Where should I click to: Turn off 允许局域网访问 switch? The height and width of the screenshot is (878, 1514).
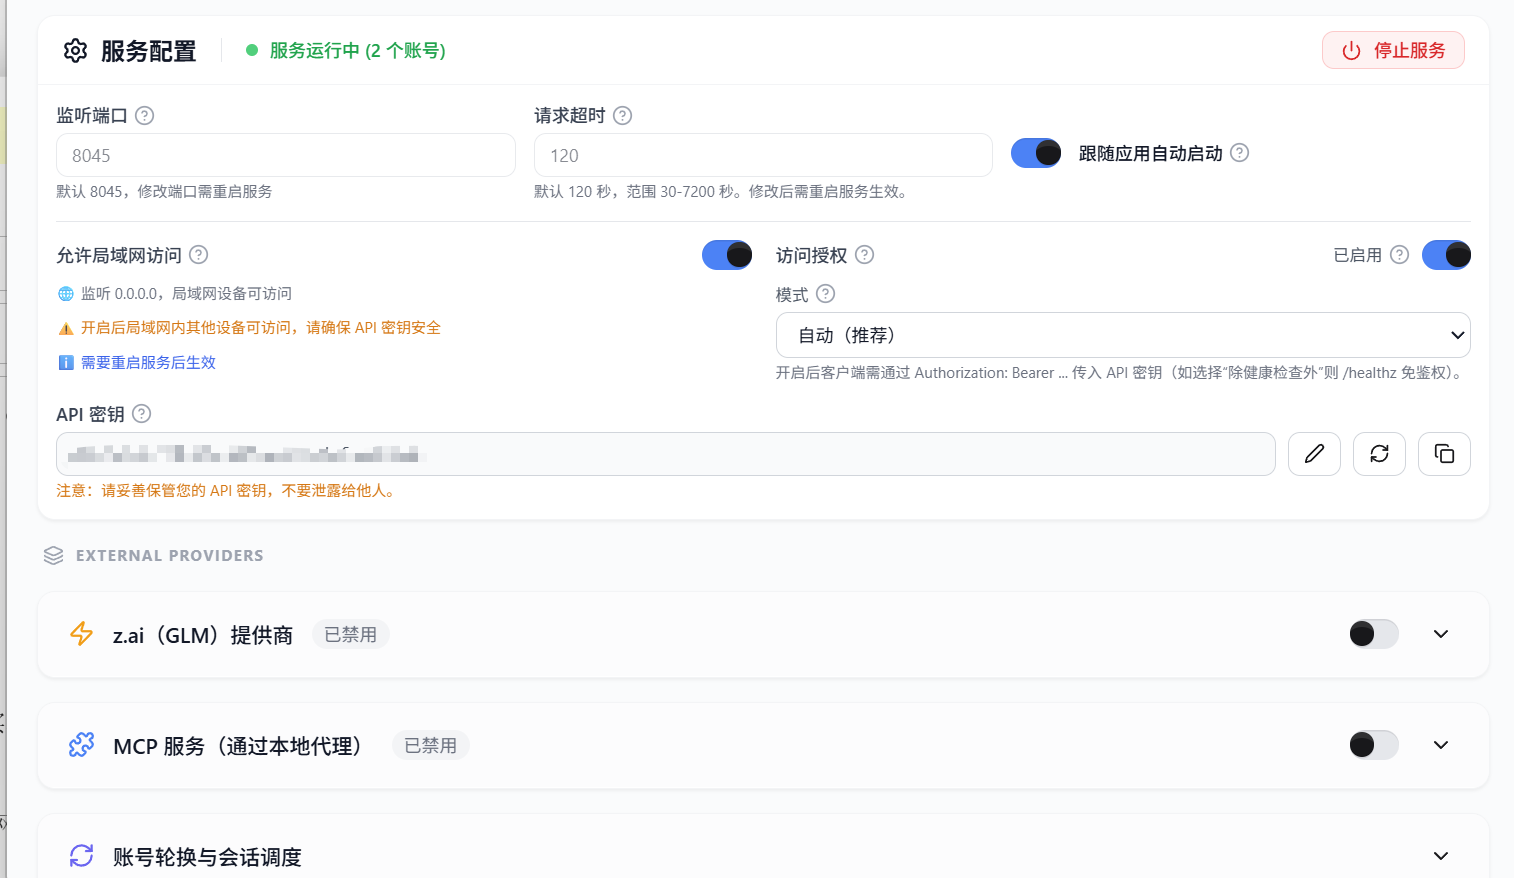[727, 255]
